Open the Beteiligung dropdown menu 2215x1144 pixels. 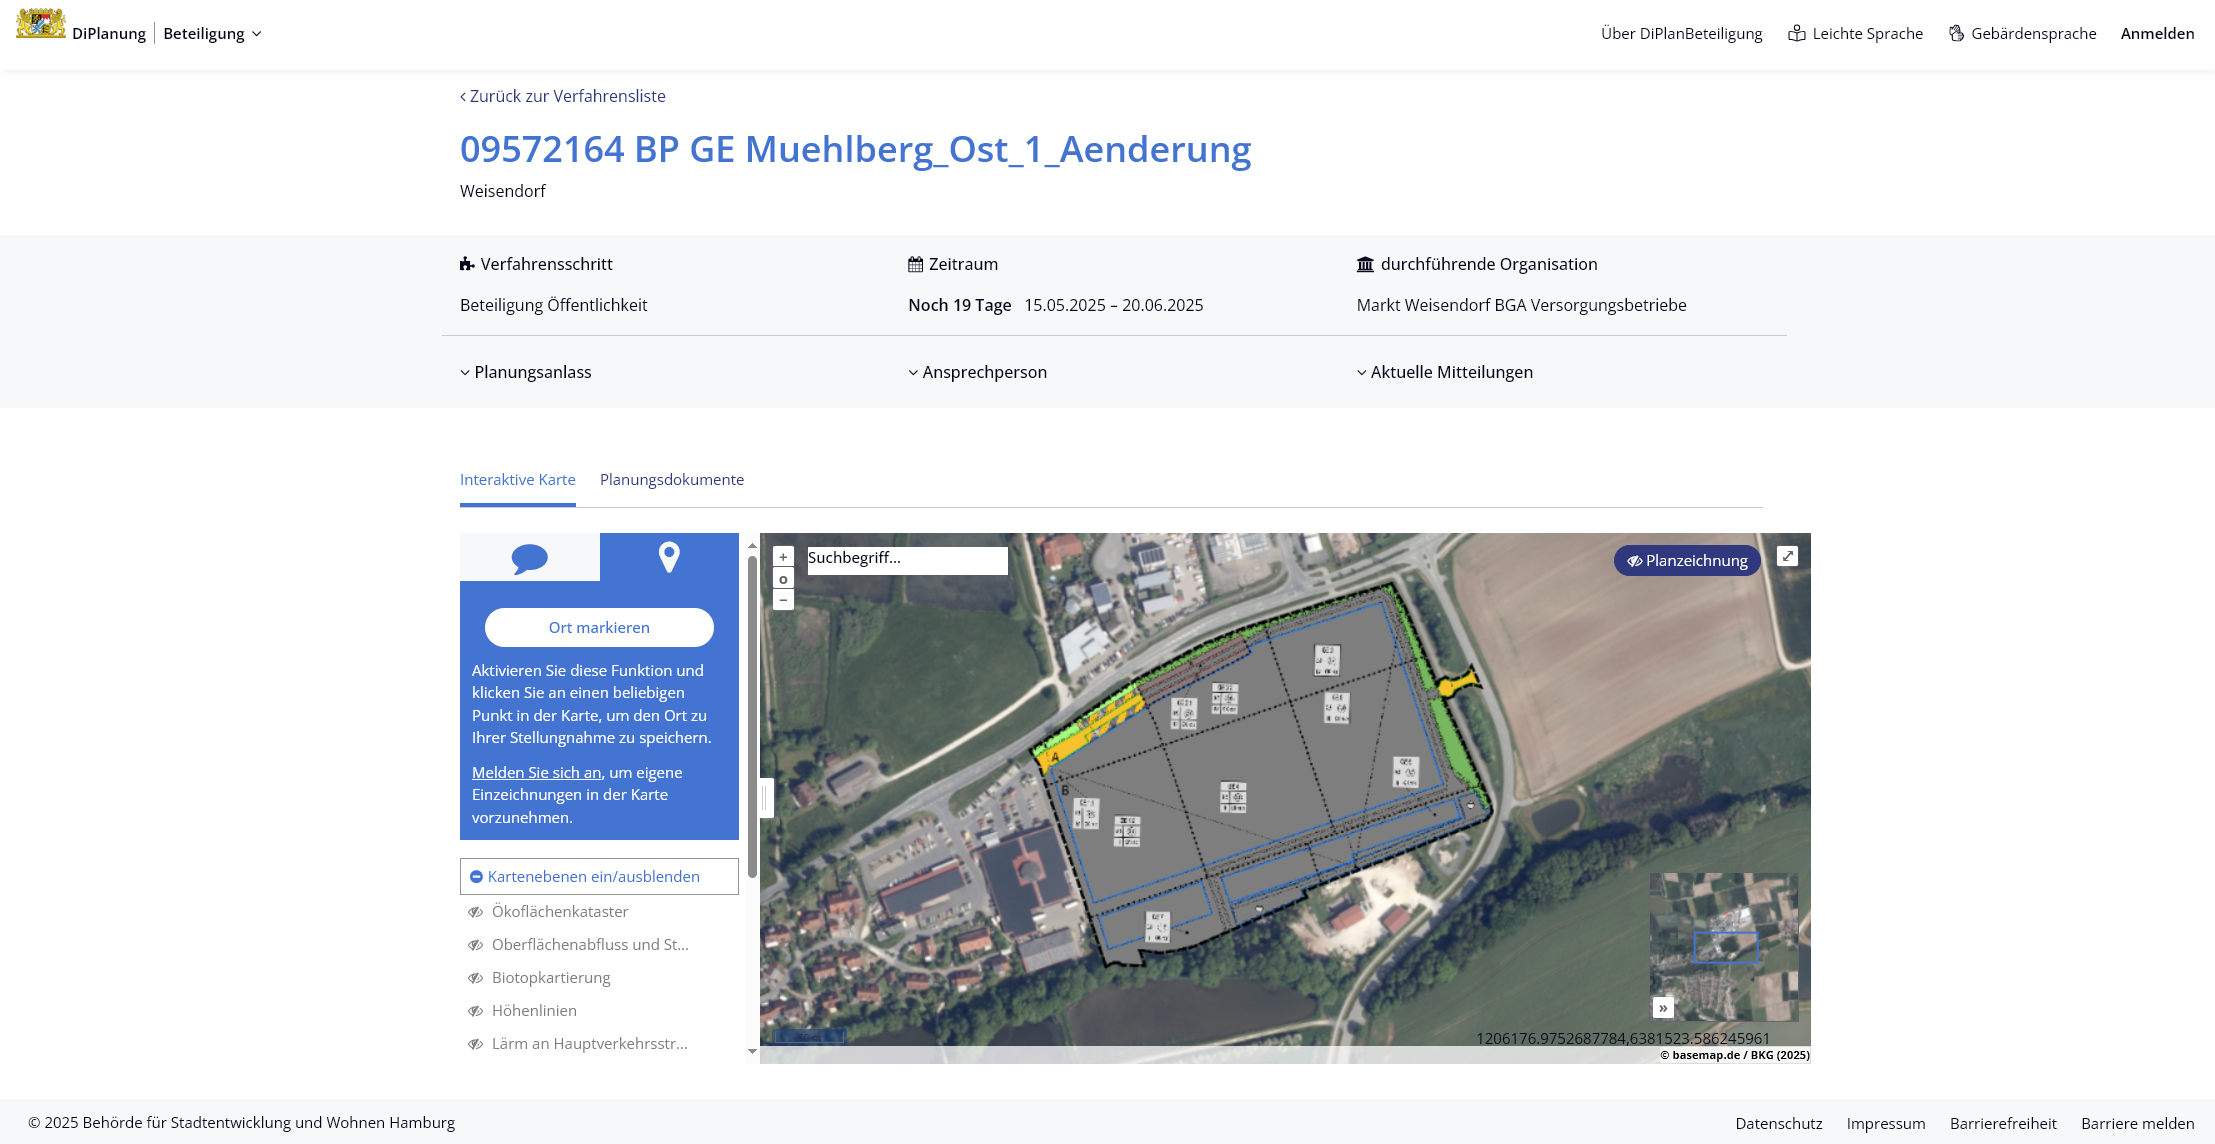coord(212,33)
